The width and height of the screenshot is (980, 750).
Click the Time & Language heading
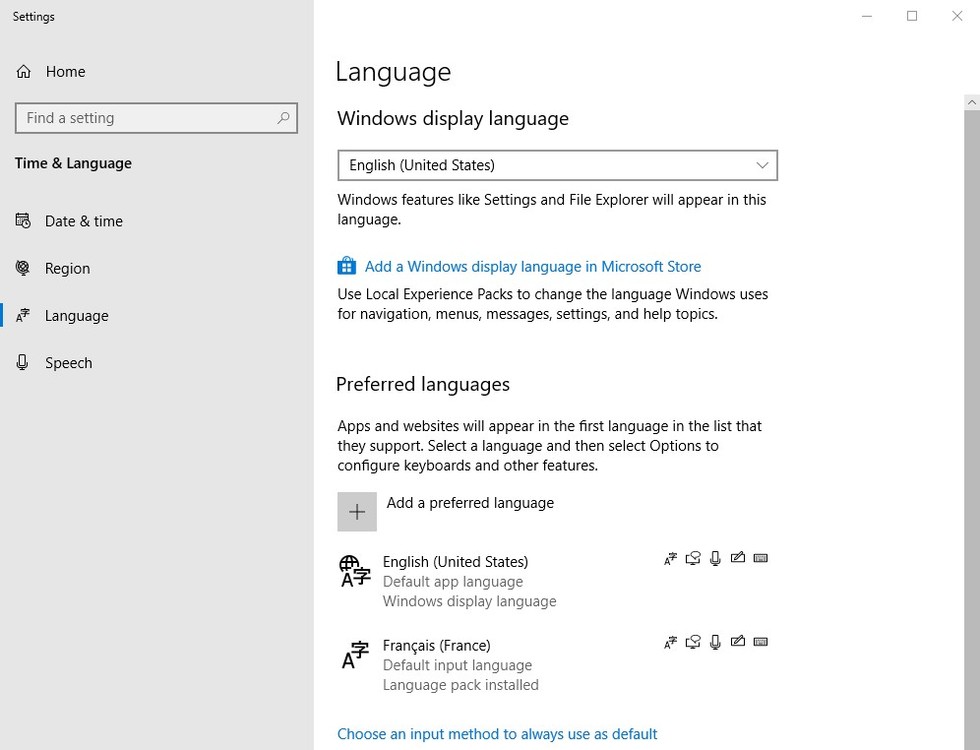(73, 163)
